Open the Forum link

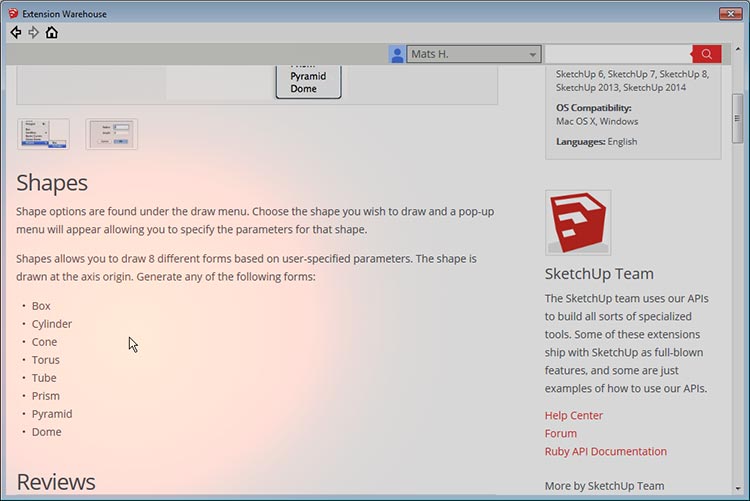click(561, 434)
